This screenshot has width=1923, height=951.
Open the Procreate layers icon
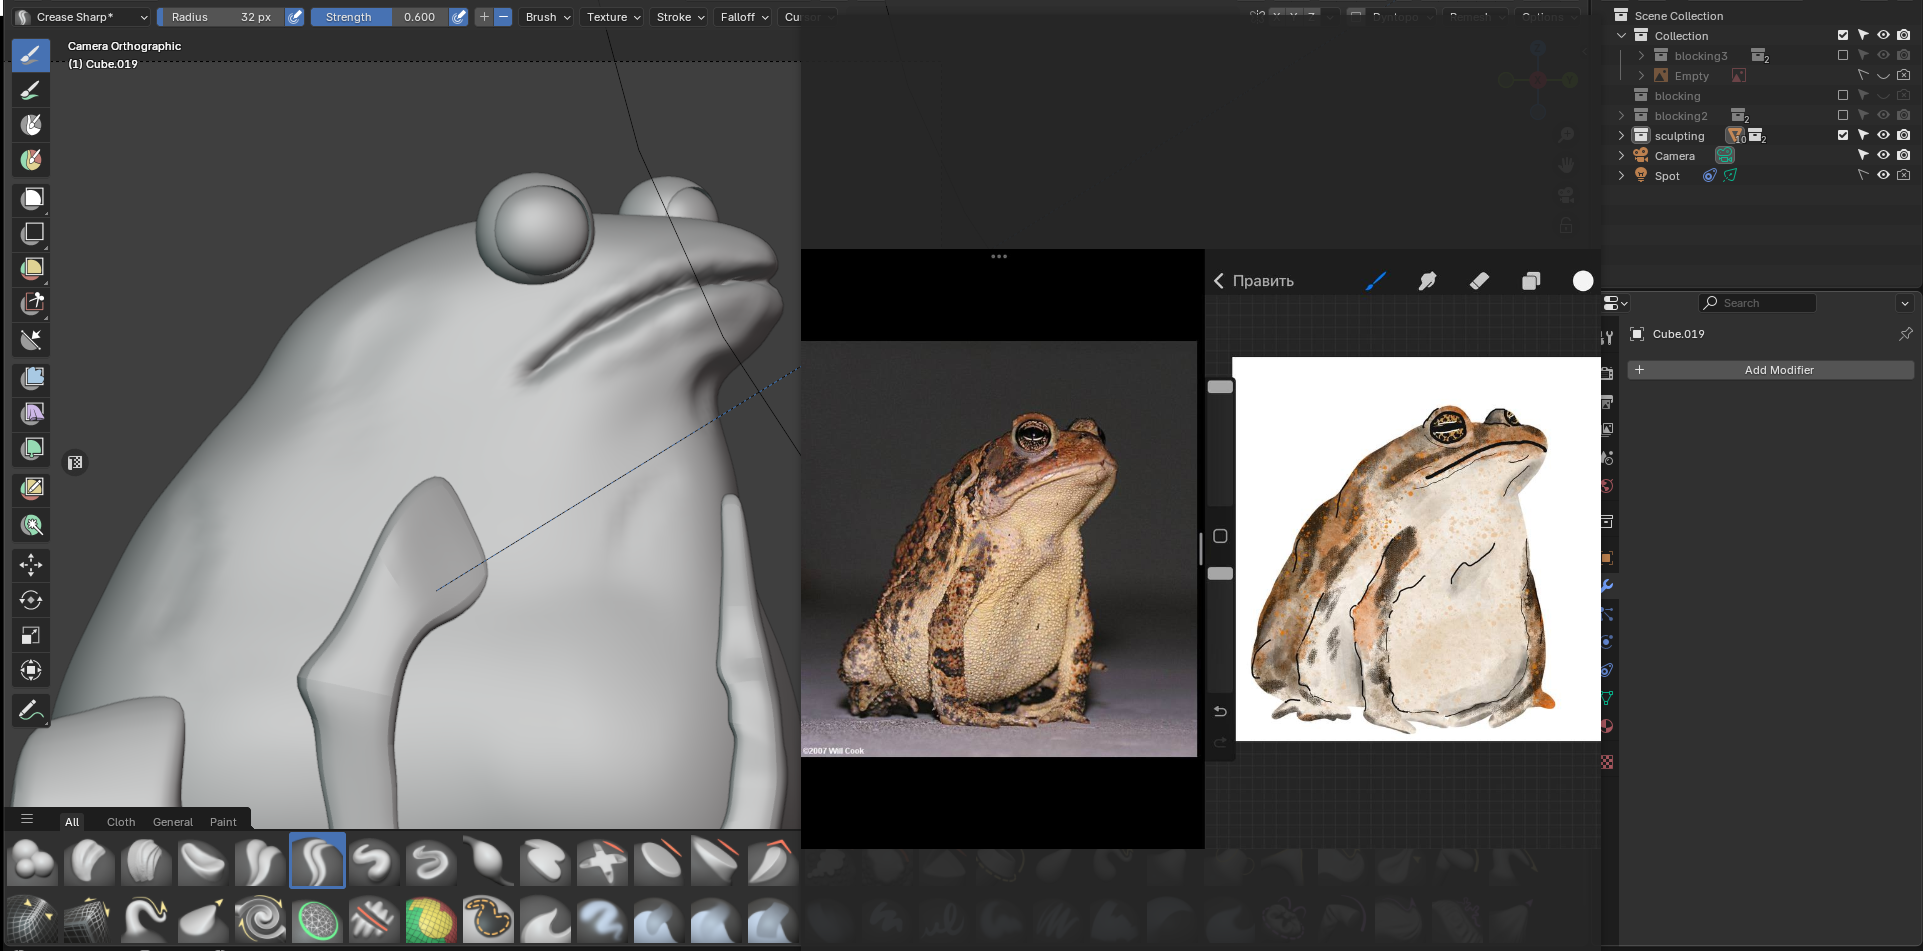coord(1531,281)
